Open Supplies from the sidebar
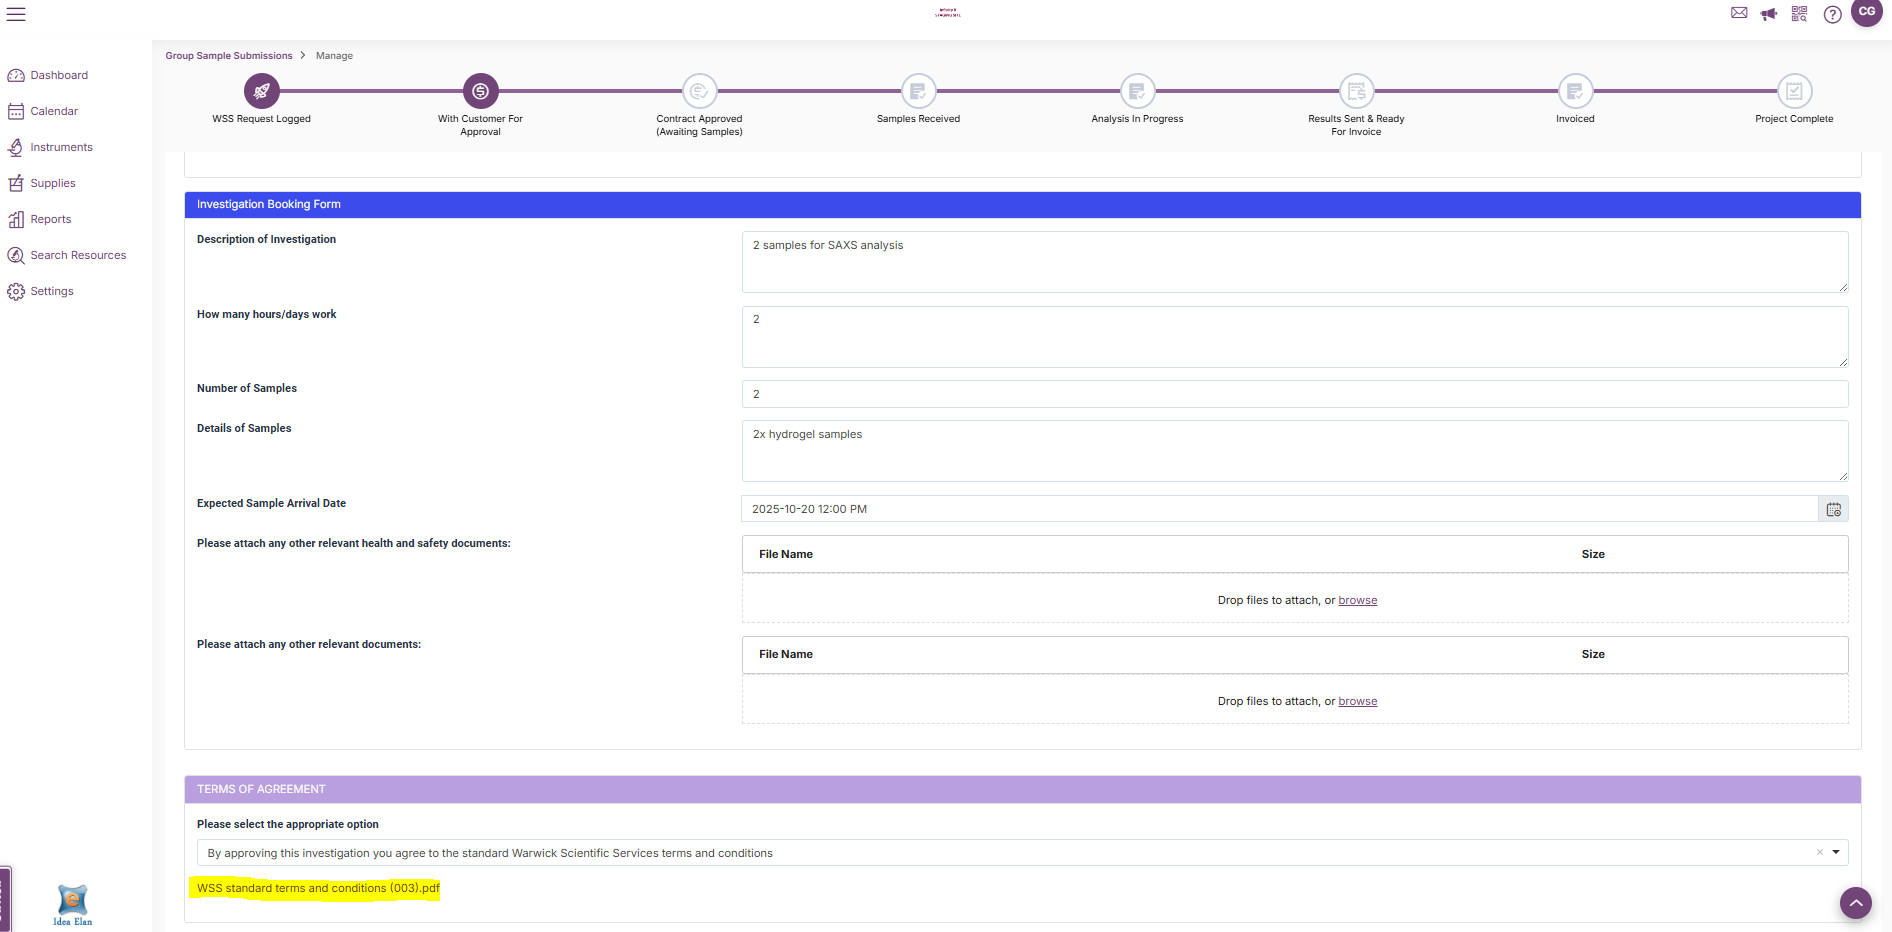This screenshot has height=932, width=1892. click(53, 183)
